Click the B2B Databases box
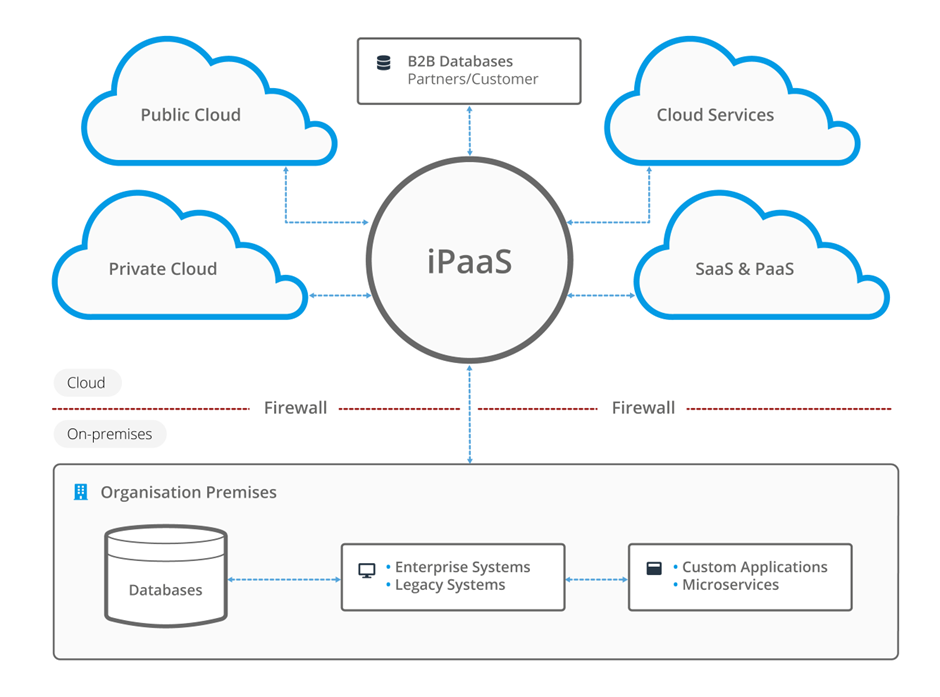 pyautogui.click(x=469, y=71)
